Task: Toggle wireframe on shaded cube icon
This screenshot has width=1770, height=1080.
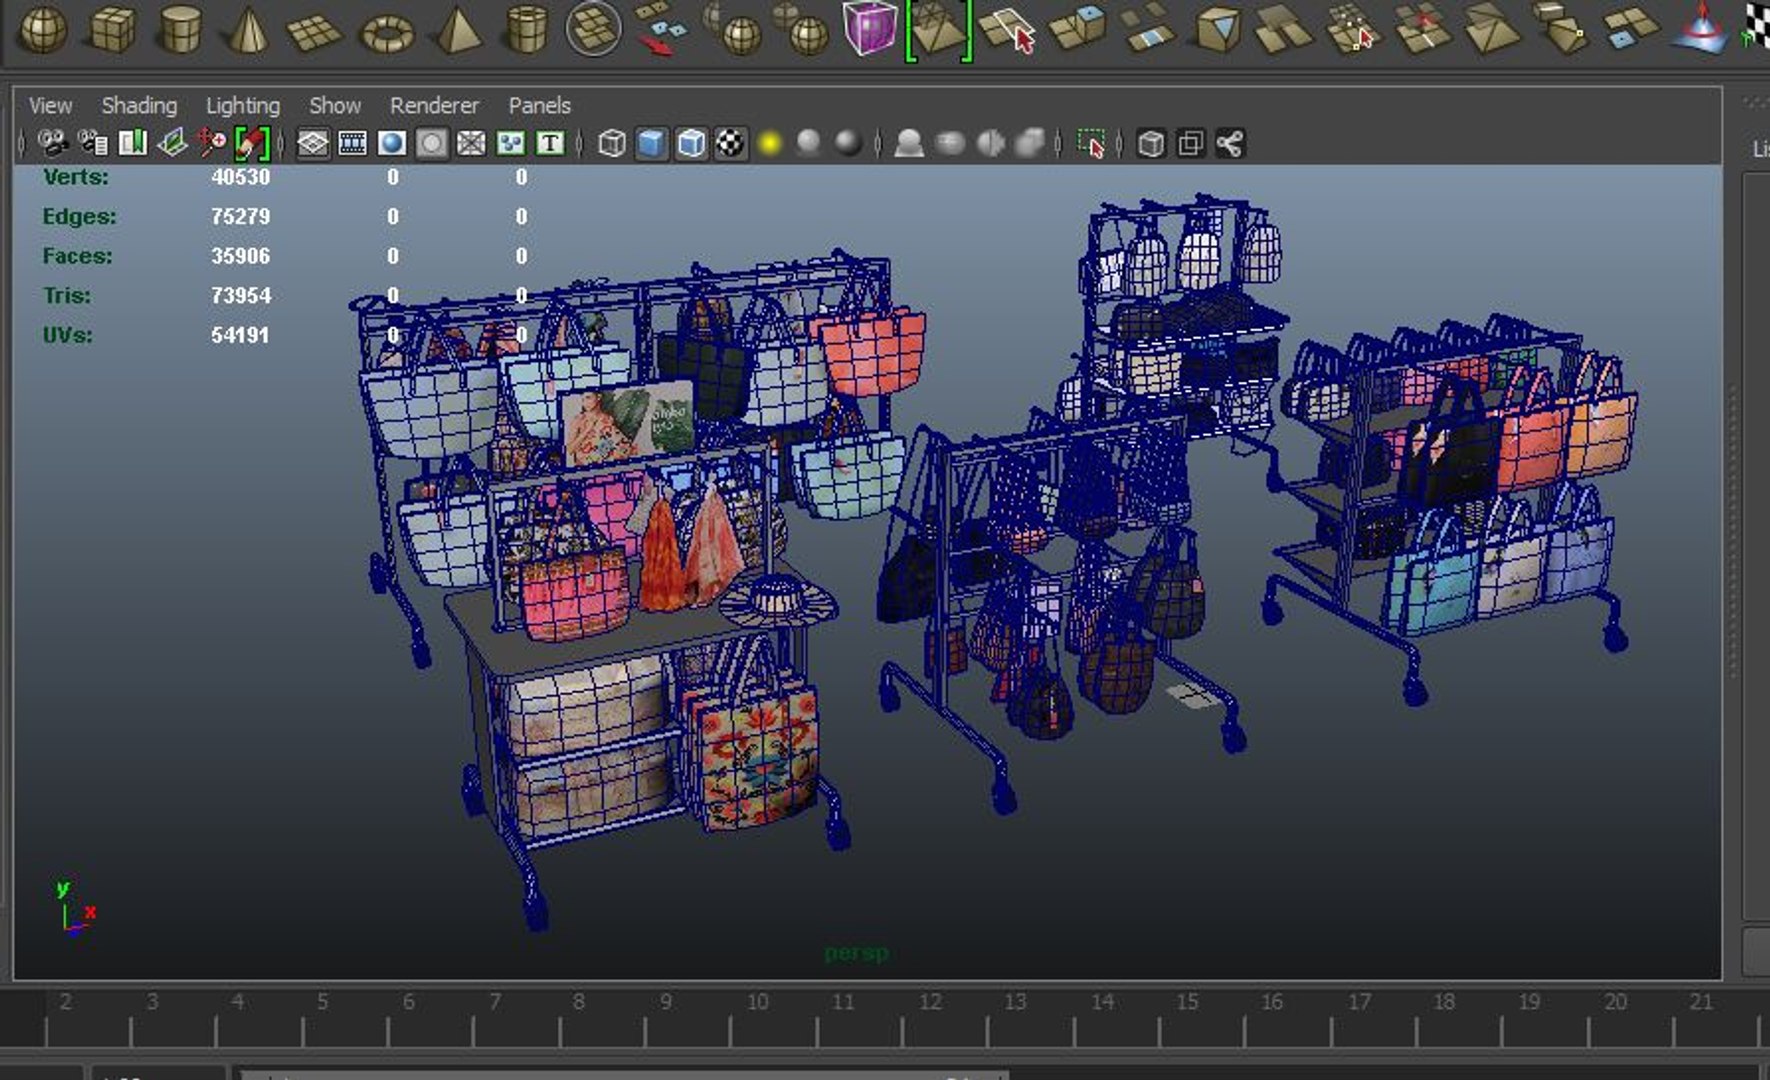Action: pos(691,144)
